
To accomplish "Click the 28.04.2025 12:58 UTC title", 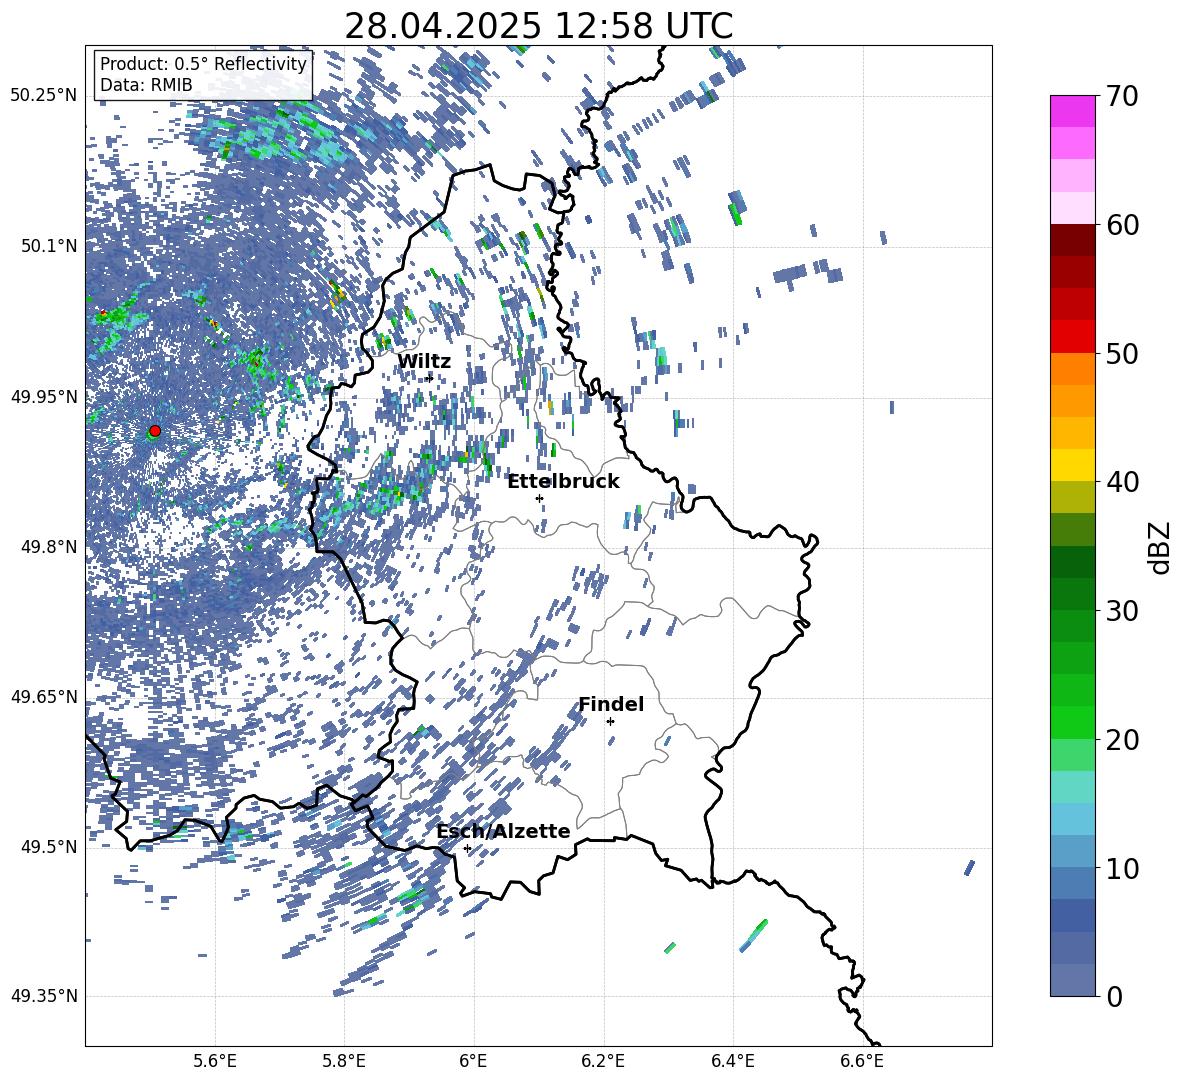I will [538, 26].
